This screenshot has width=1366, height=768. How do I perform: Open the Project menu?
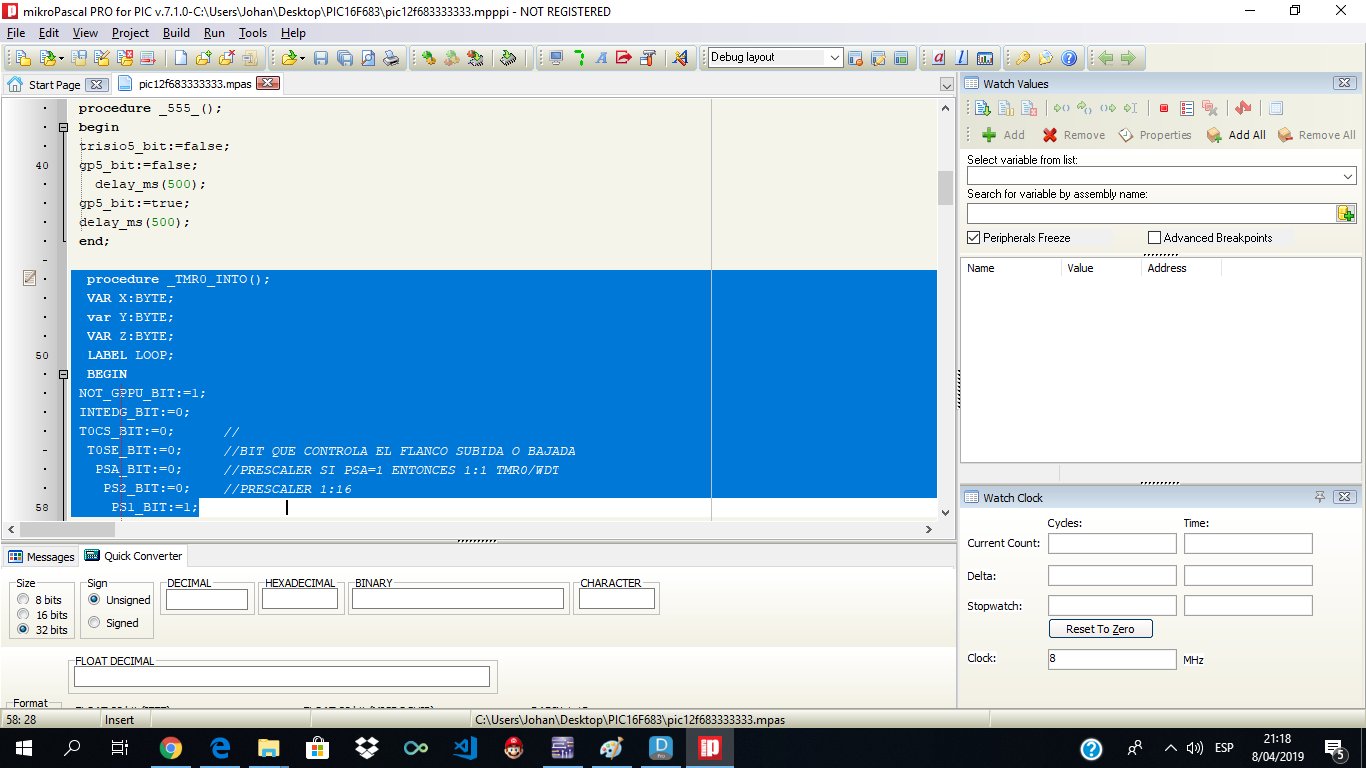[130, 33]
